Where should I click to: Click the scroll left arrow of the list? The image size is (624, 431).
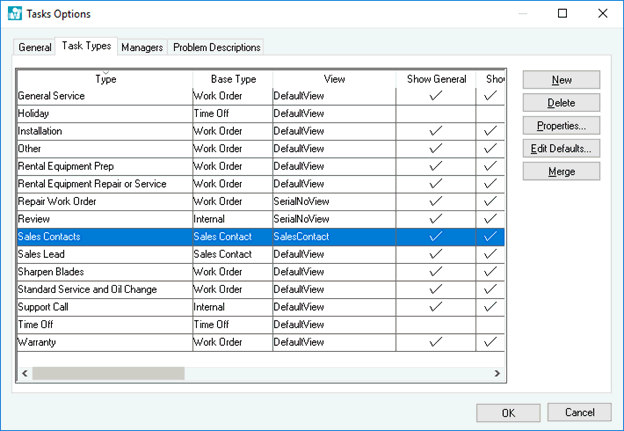(25, 373)
